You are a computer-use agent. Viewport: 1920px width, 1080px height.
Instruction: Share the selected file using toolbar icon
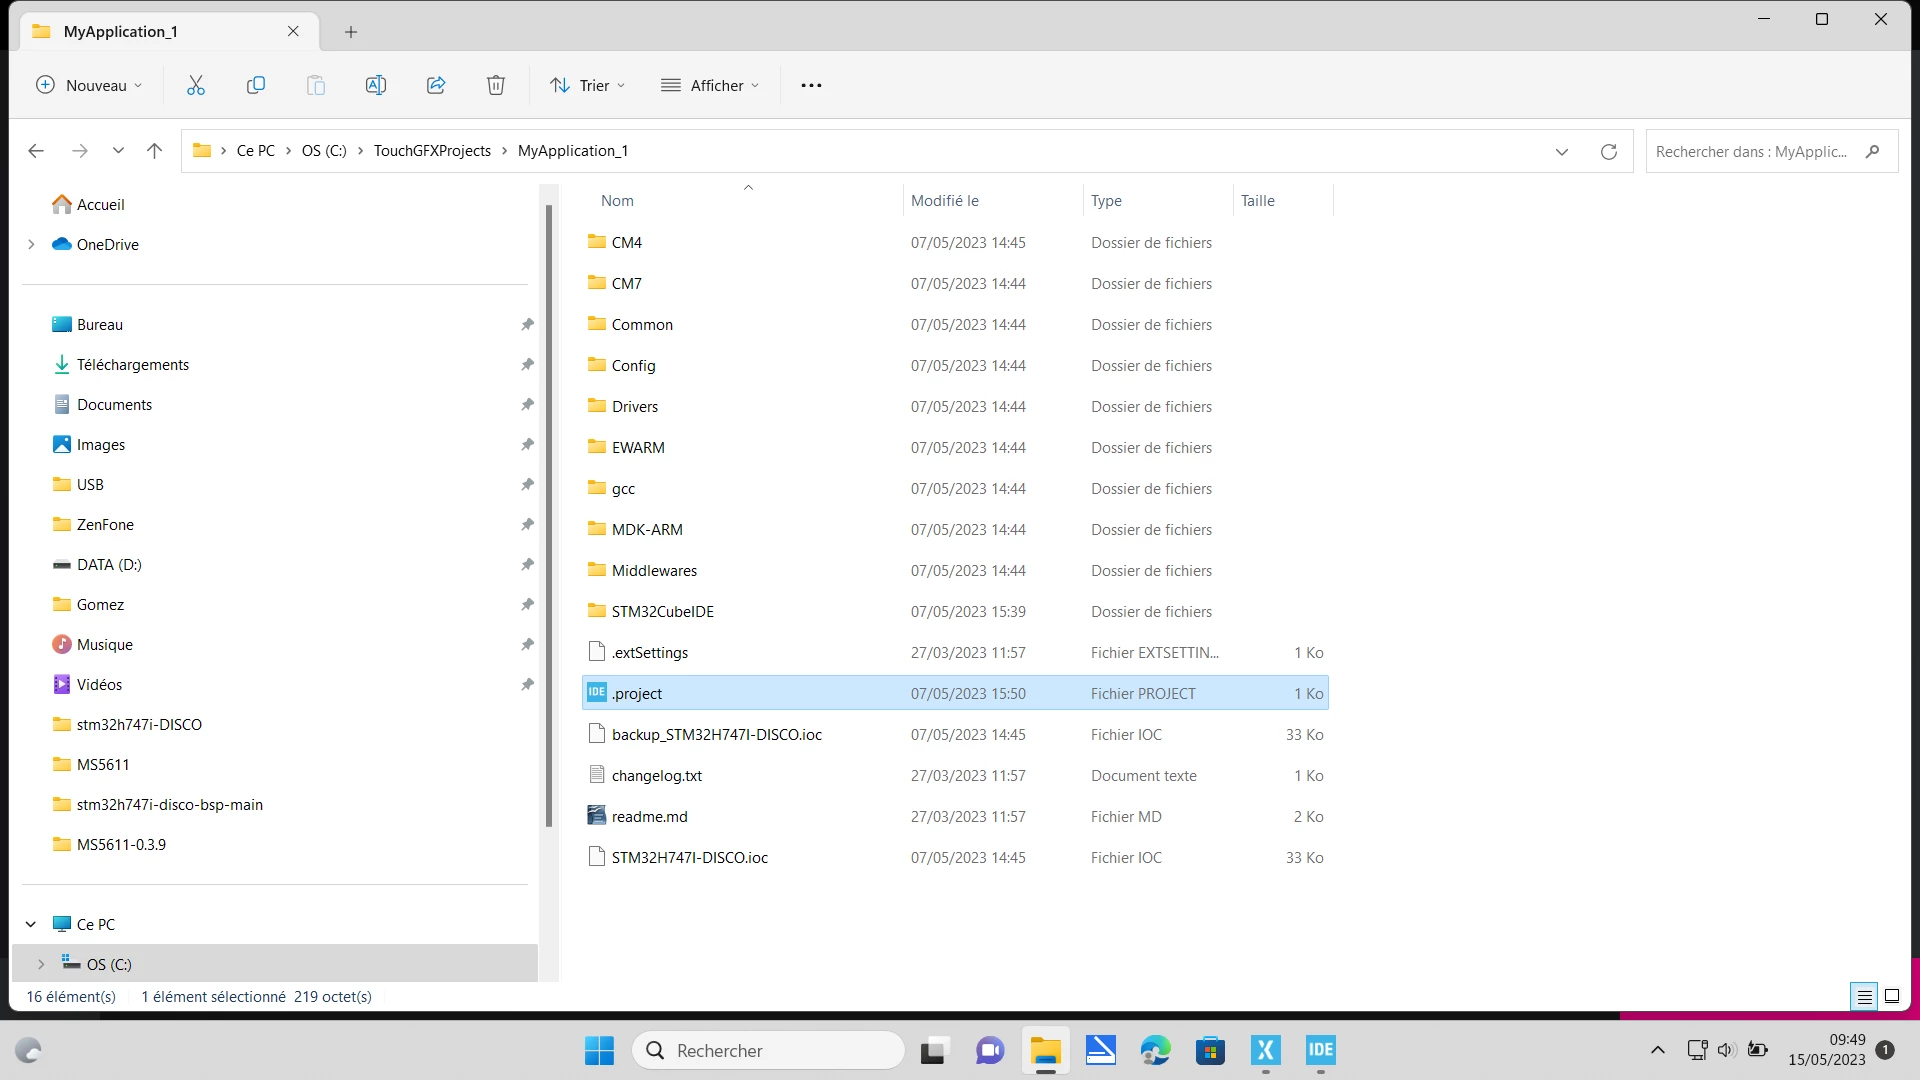[x=436, y=85]
